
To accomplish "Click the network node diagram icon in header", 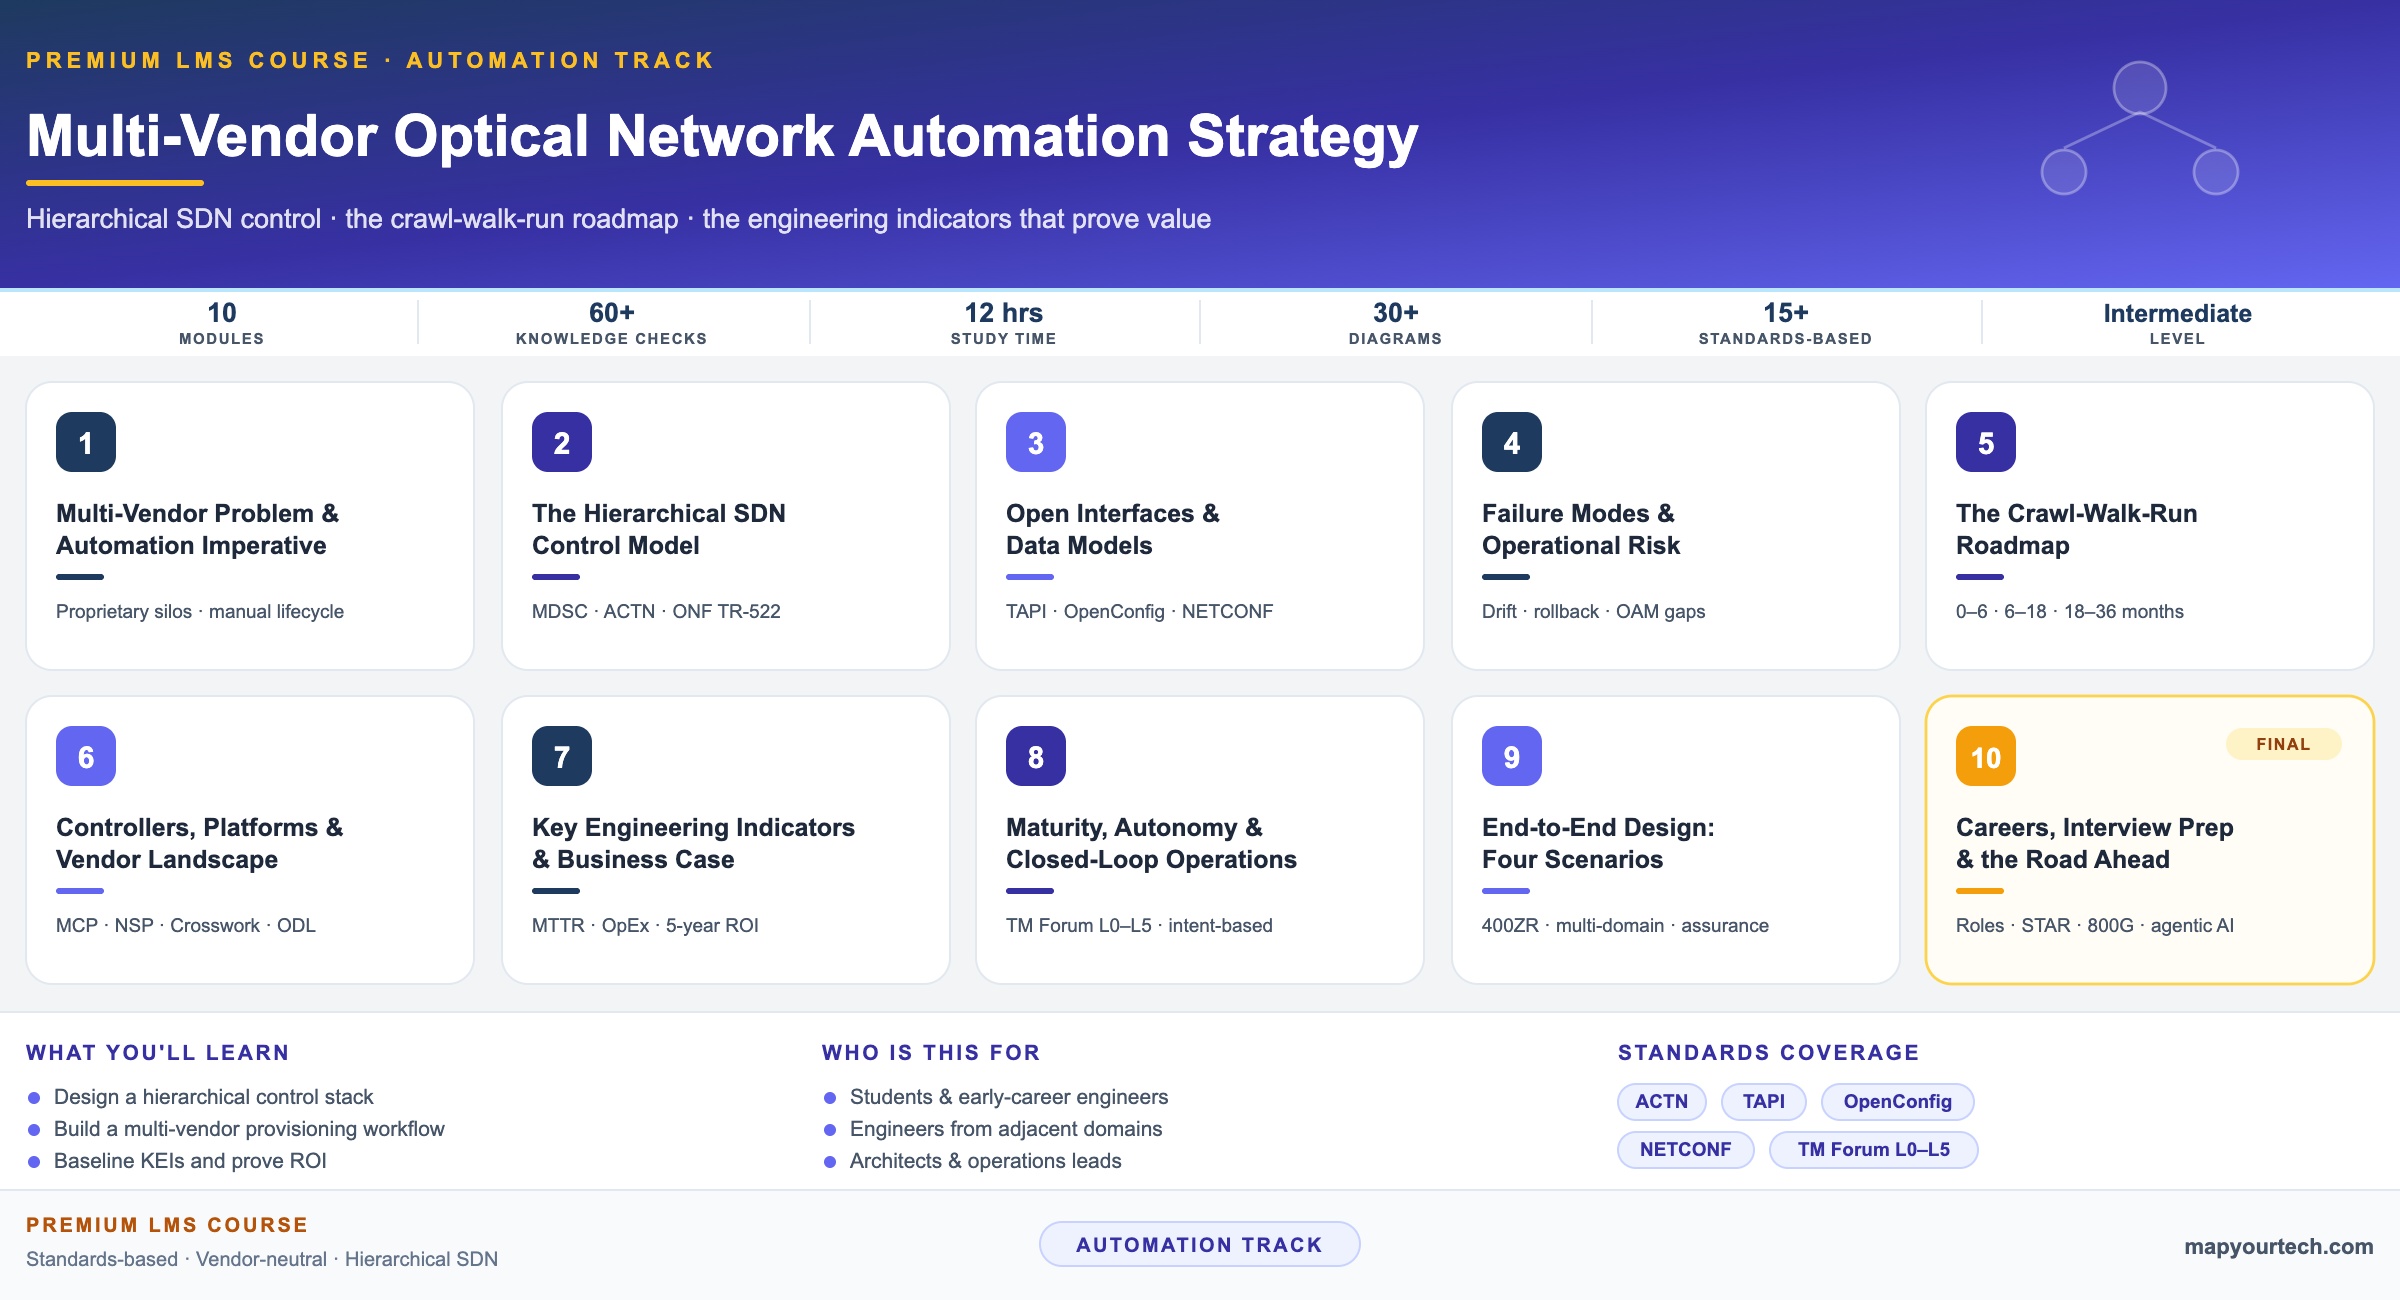I will click(x=2140, y=128).
